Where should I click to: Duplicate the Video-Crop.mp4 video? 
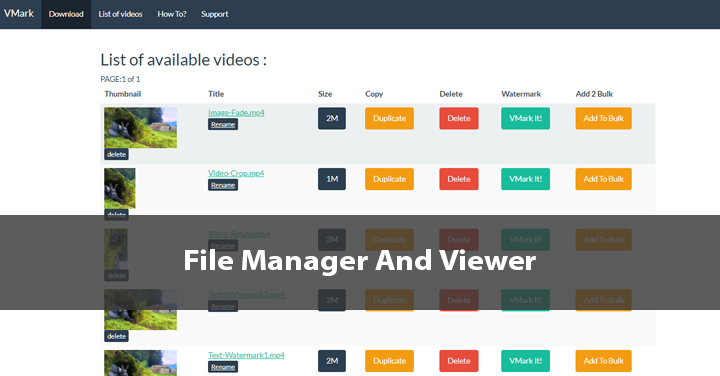[x=389, y=179]
